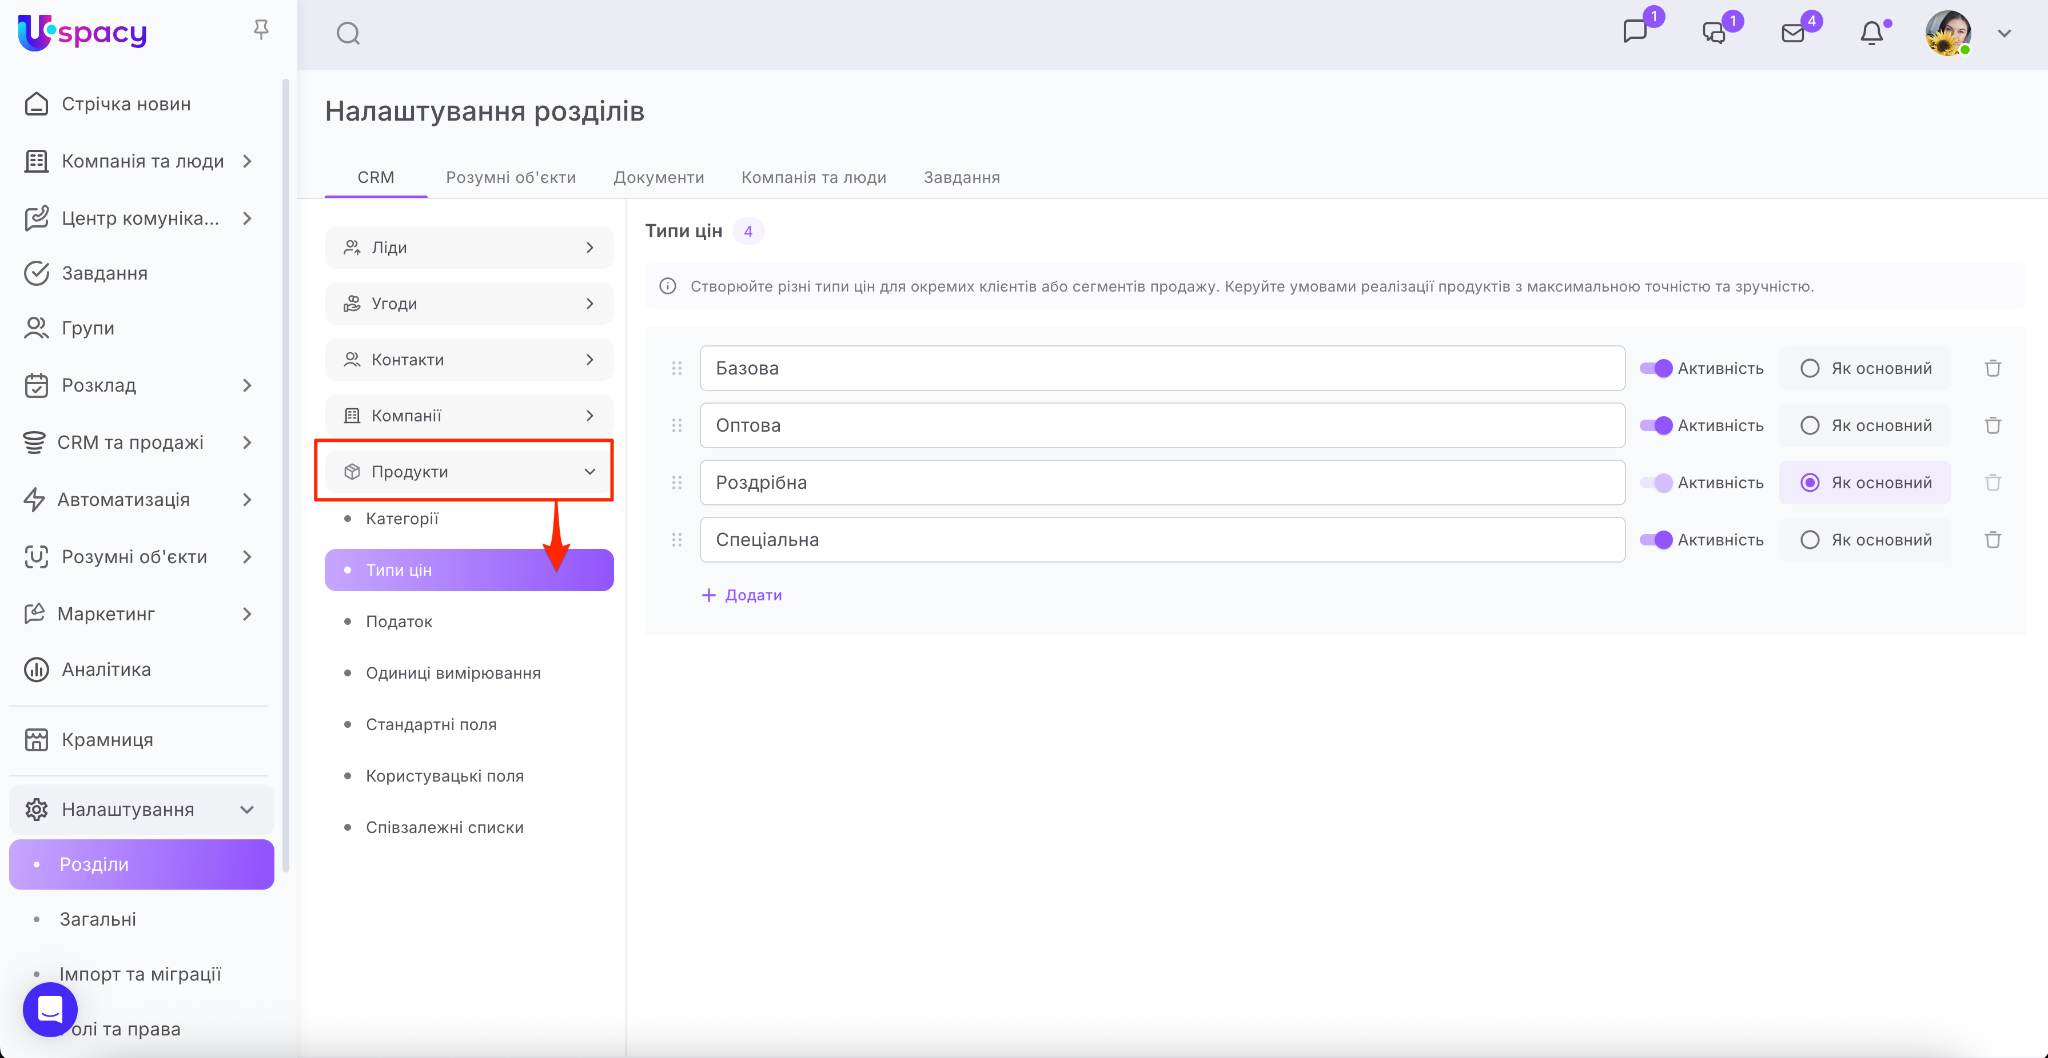Open Податок settings item
Image resolution: width=2048 pixels, height=1058 pixels.
tap(399, 622)
